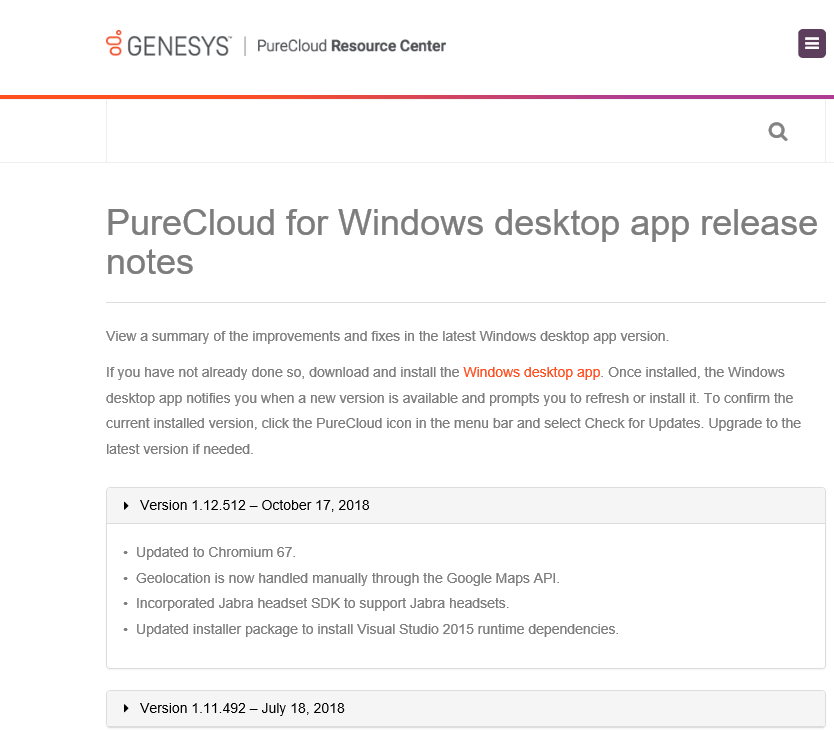Follow the Windows desktop app link
This screenshot has height=731, width=834.
531,372
